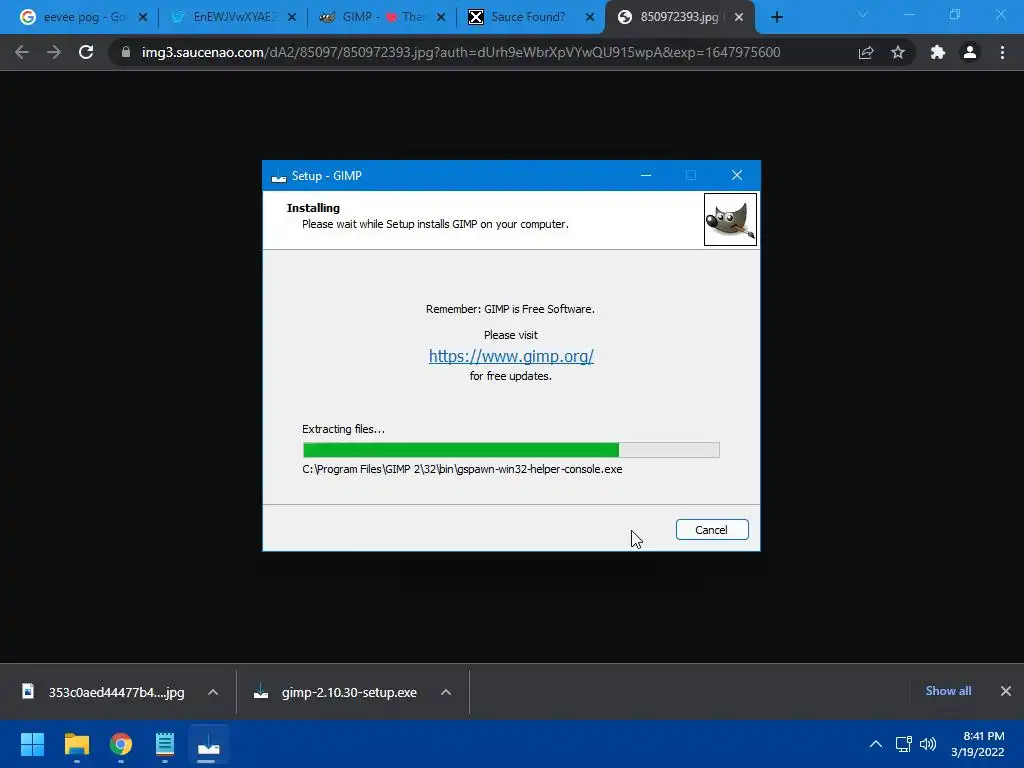Viewport: 1024px width, 768px height.
Task: Click the saucenao URL address bar
Action: pos(460,52)
